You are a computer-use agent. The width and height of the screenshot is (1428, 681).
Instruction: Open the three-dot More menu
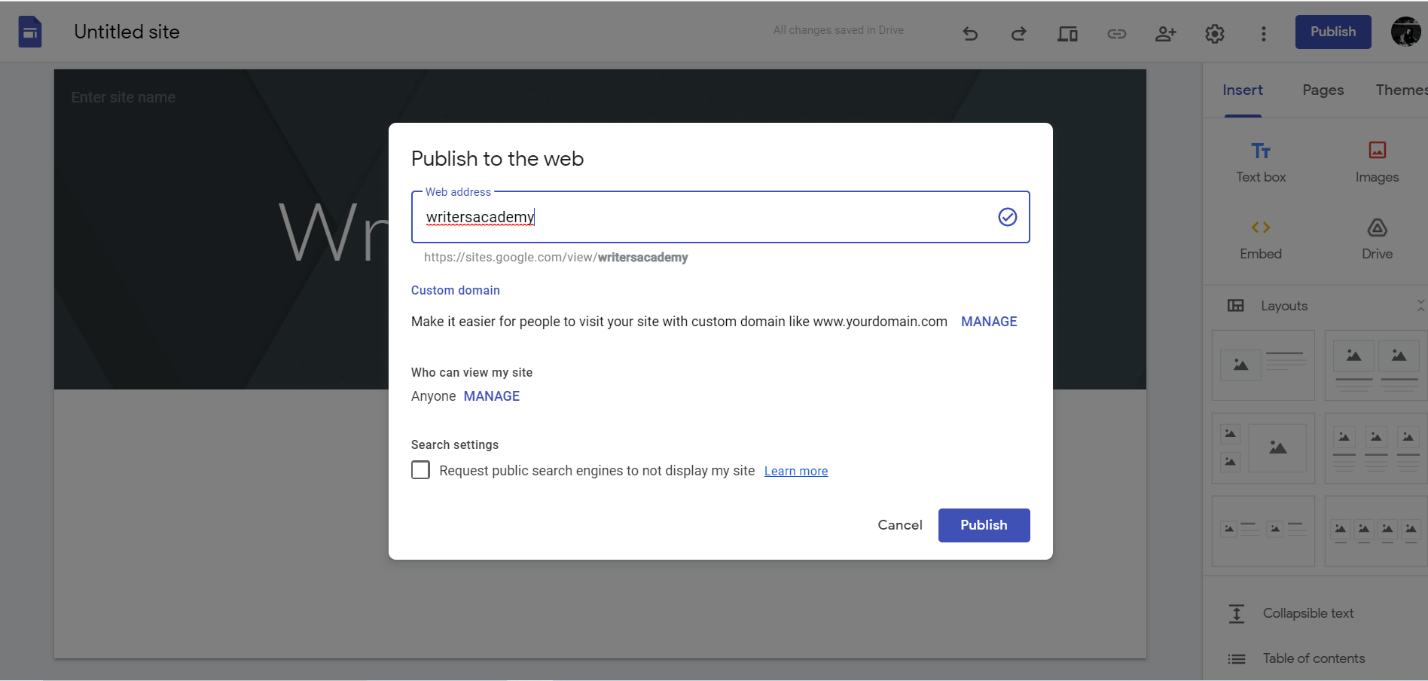coord(1263,33)
